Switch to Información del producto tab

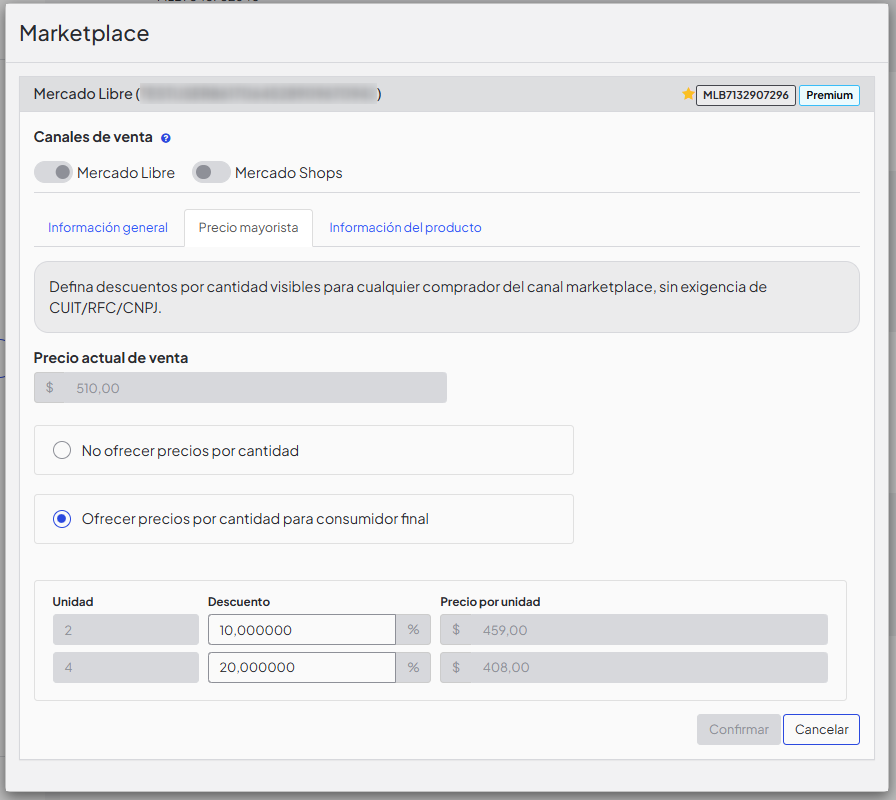405,227
